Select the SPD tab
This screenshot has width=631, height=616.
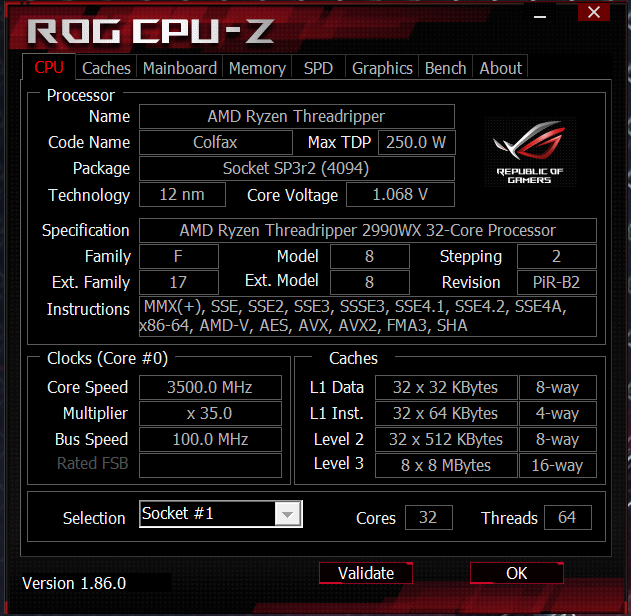(318, 68)
